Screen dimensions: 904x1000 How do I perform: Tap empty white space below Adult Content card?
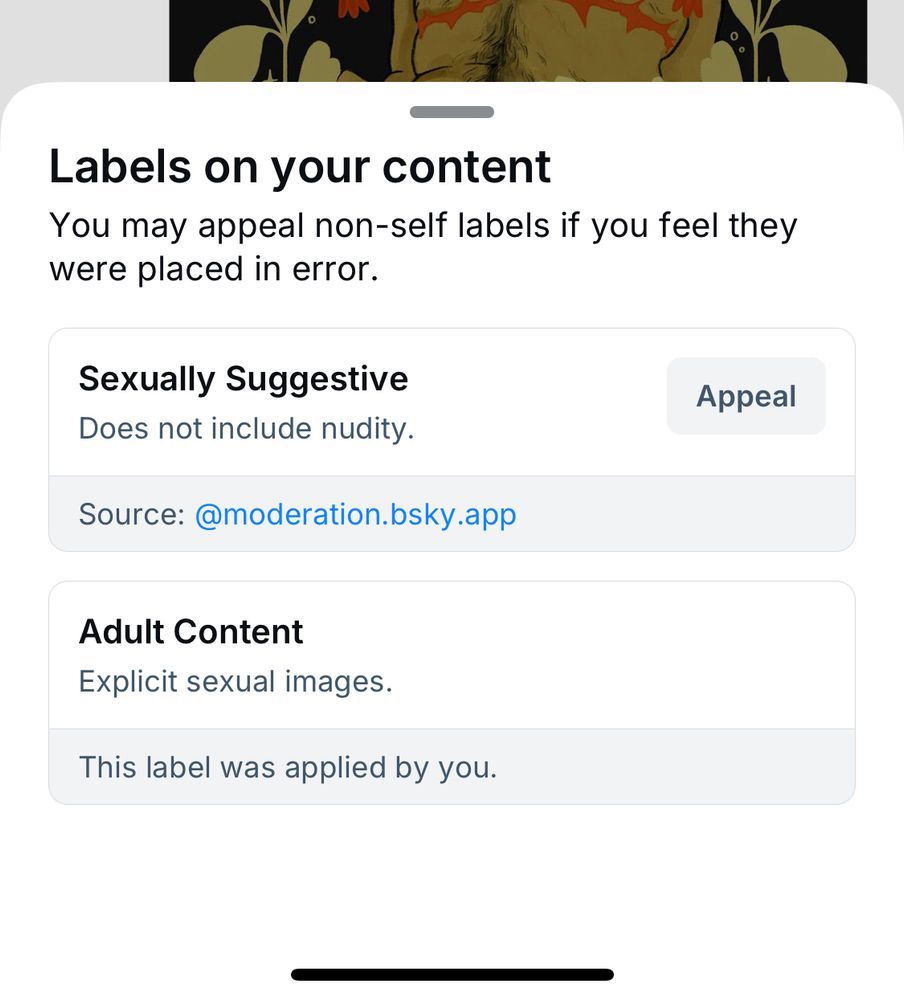pyautogui.click(x=452, y=880)
